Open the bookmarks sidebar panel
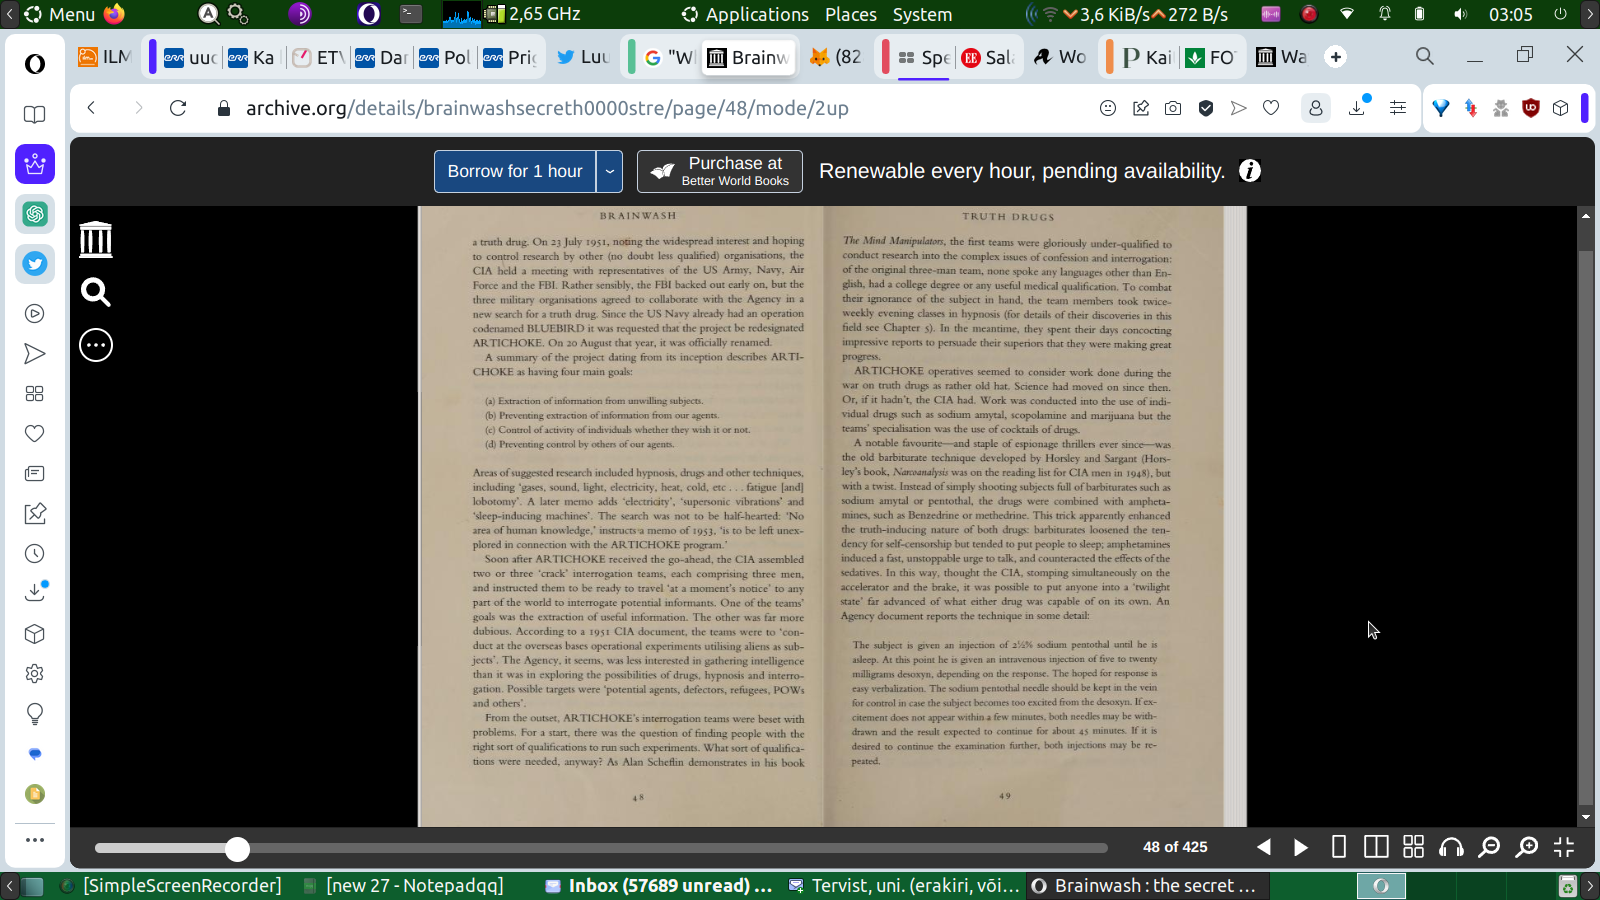Image resolution: width=1600 pixels, height=900 pixels. point(35,114)
